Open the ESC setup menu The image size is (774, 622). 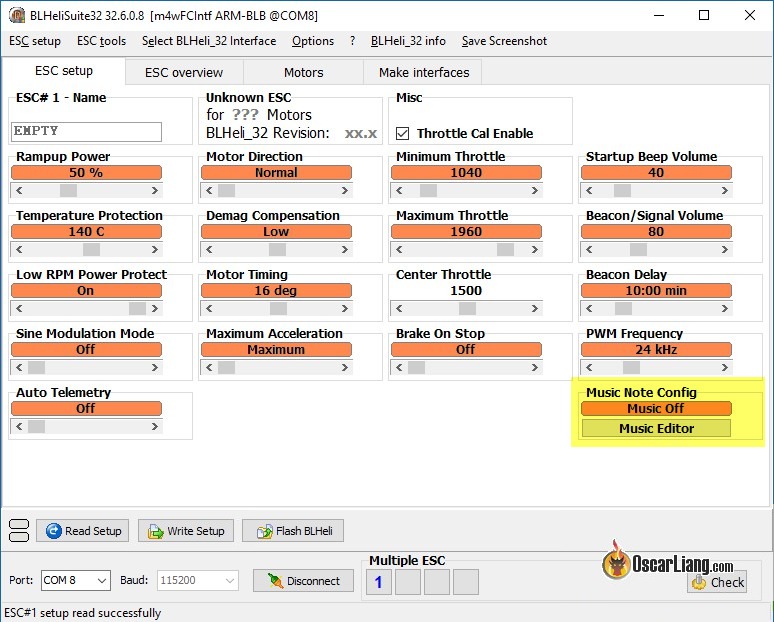click(35, 41)
